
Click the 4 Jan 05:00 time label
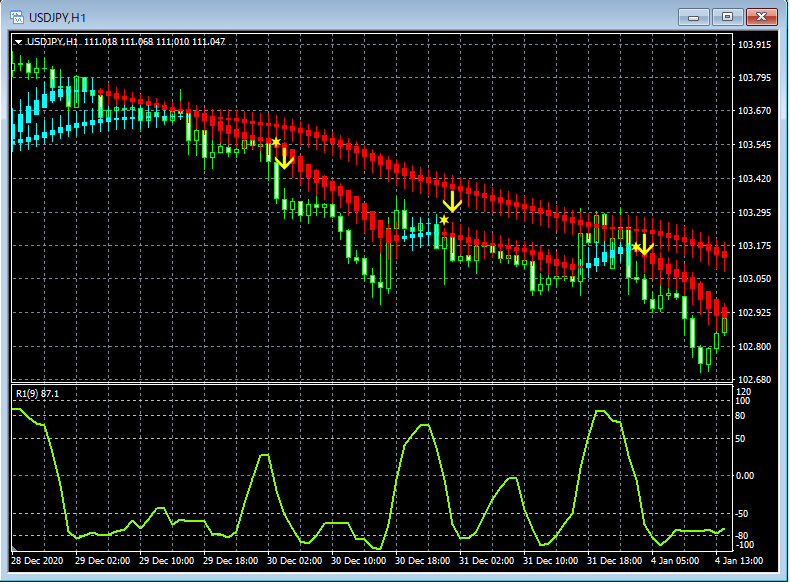tap(675, 561)
